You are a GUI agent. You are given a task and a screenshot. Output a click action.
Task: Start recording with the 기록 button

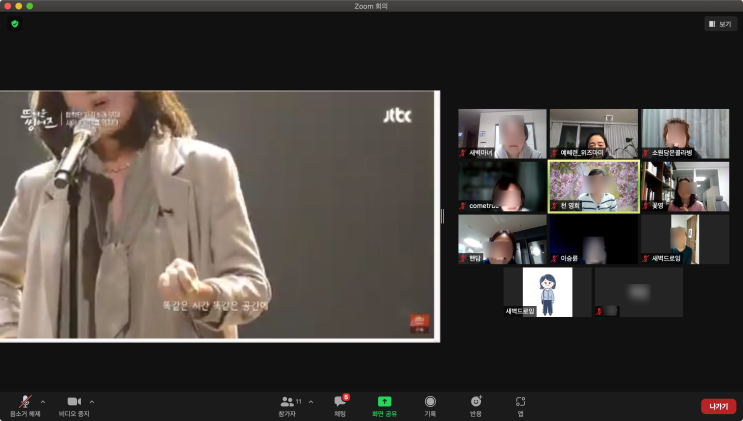(430, 406)
